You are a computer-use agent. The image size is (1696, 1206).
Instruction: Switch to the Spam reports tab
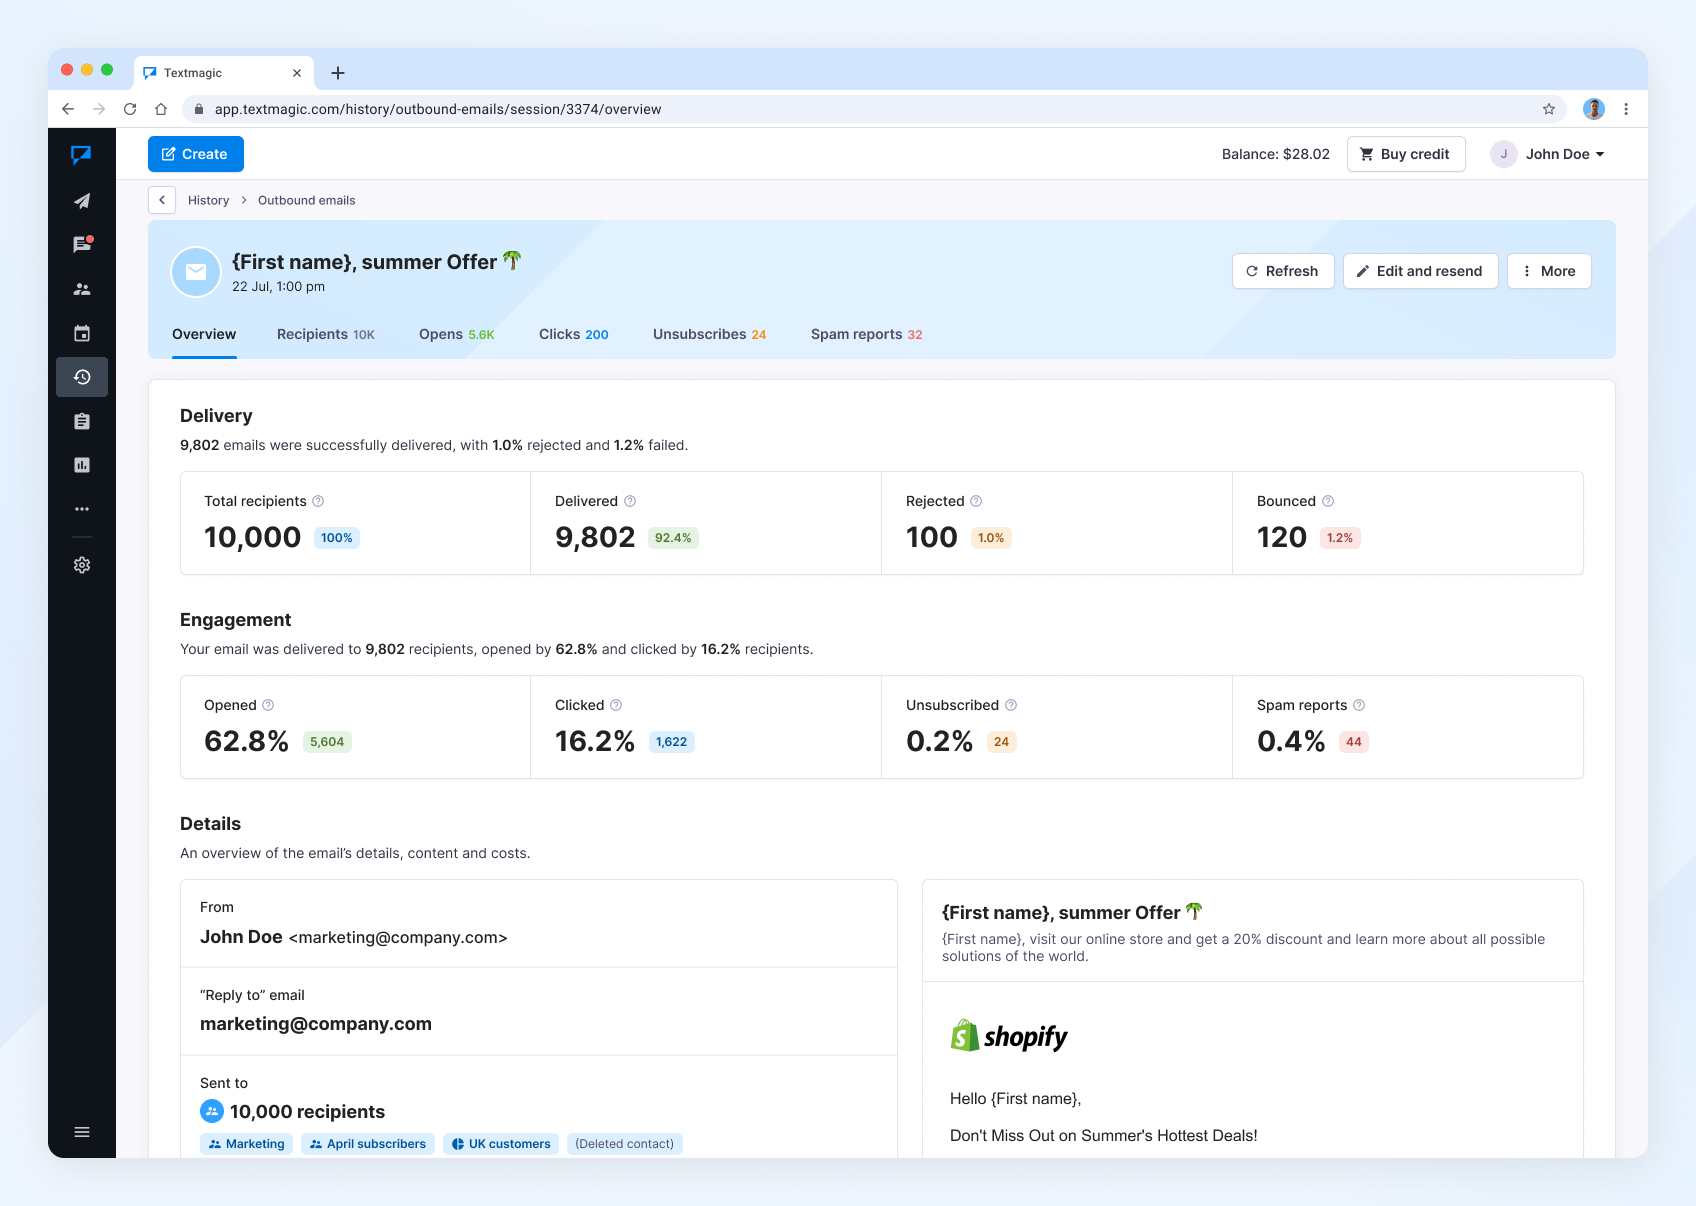click(866, 334)
